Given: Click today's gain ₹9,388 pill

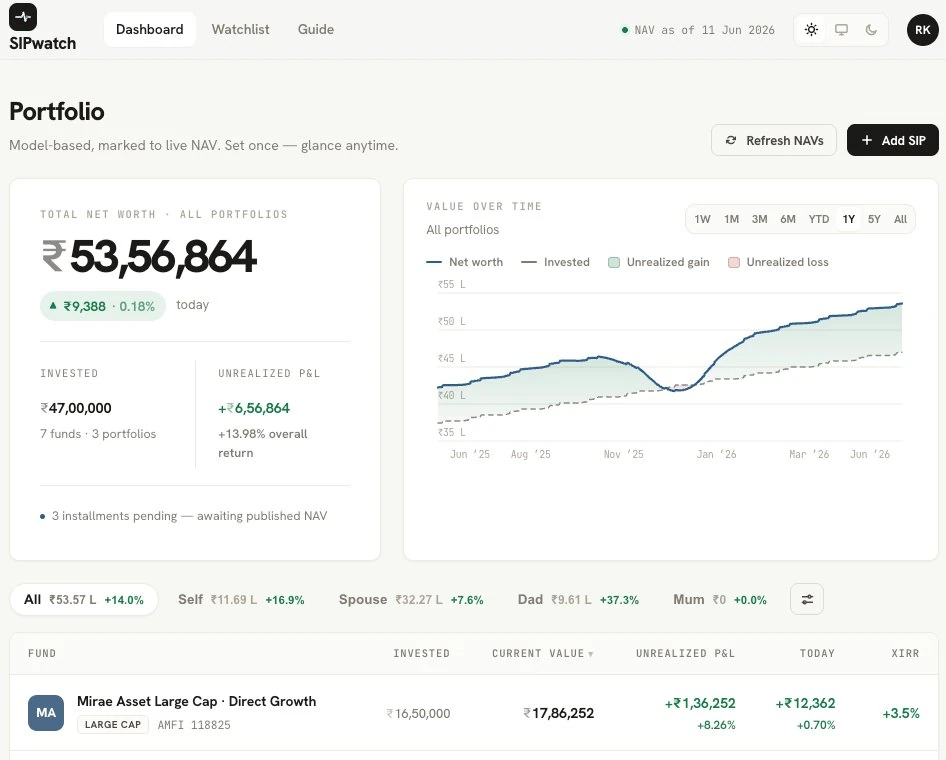Looking at the screenshot, I should click(103, 306).
